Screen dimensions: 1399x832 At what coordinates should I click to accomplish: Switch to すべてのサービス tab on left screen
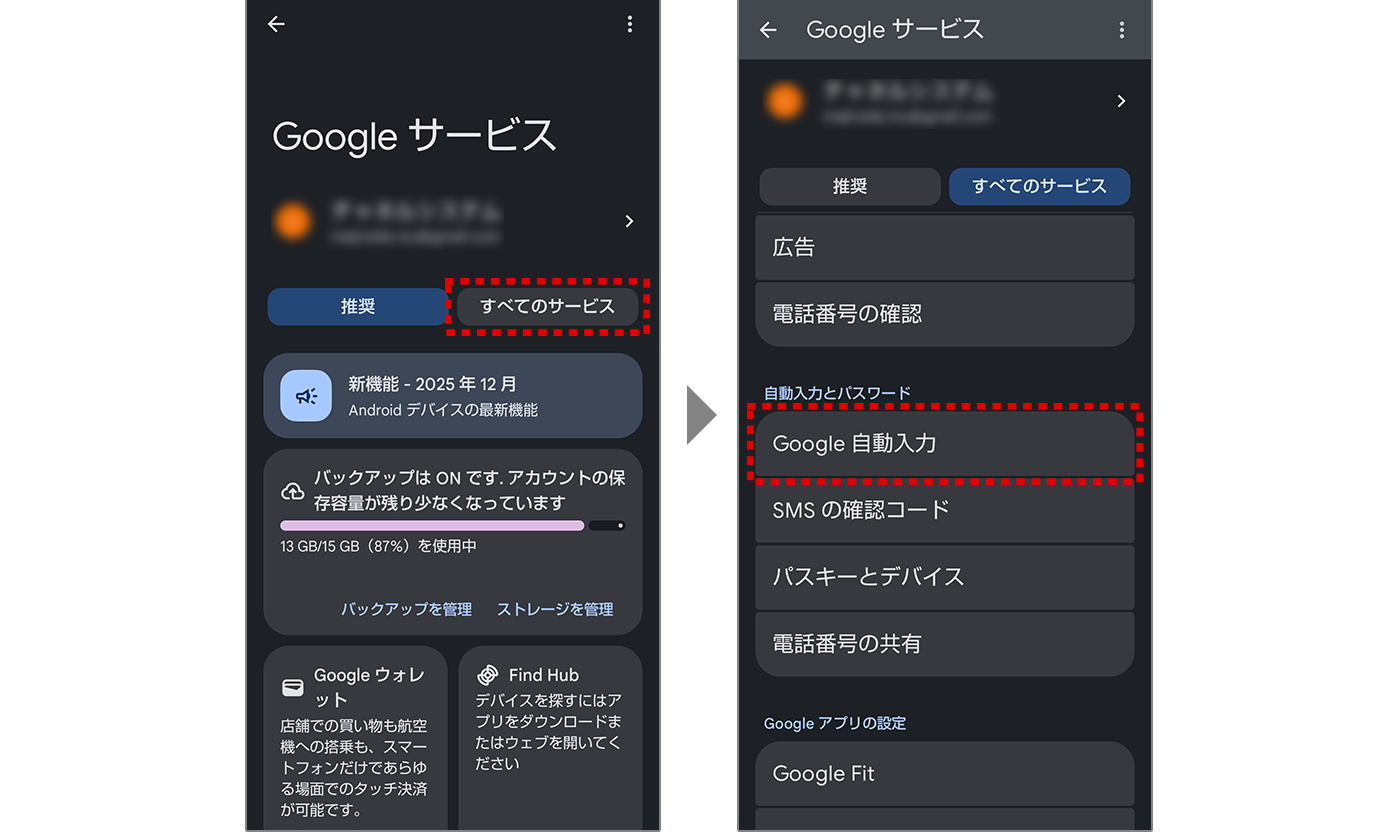[x=547, y=307]
